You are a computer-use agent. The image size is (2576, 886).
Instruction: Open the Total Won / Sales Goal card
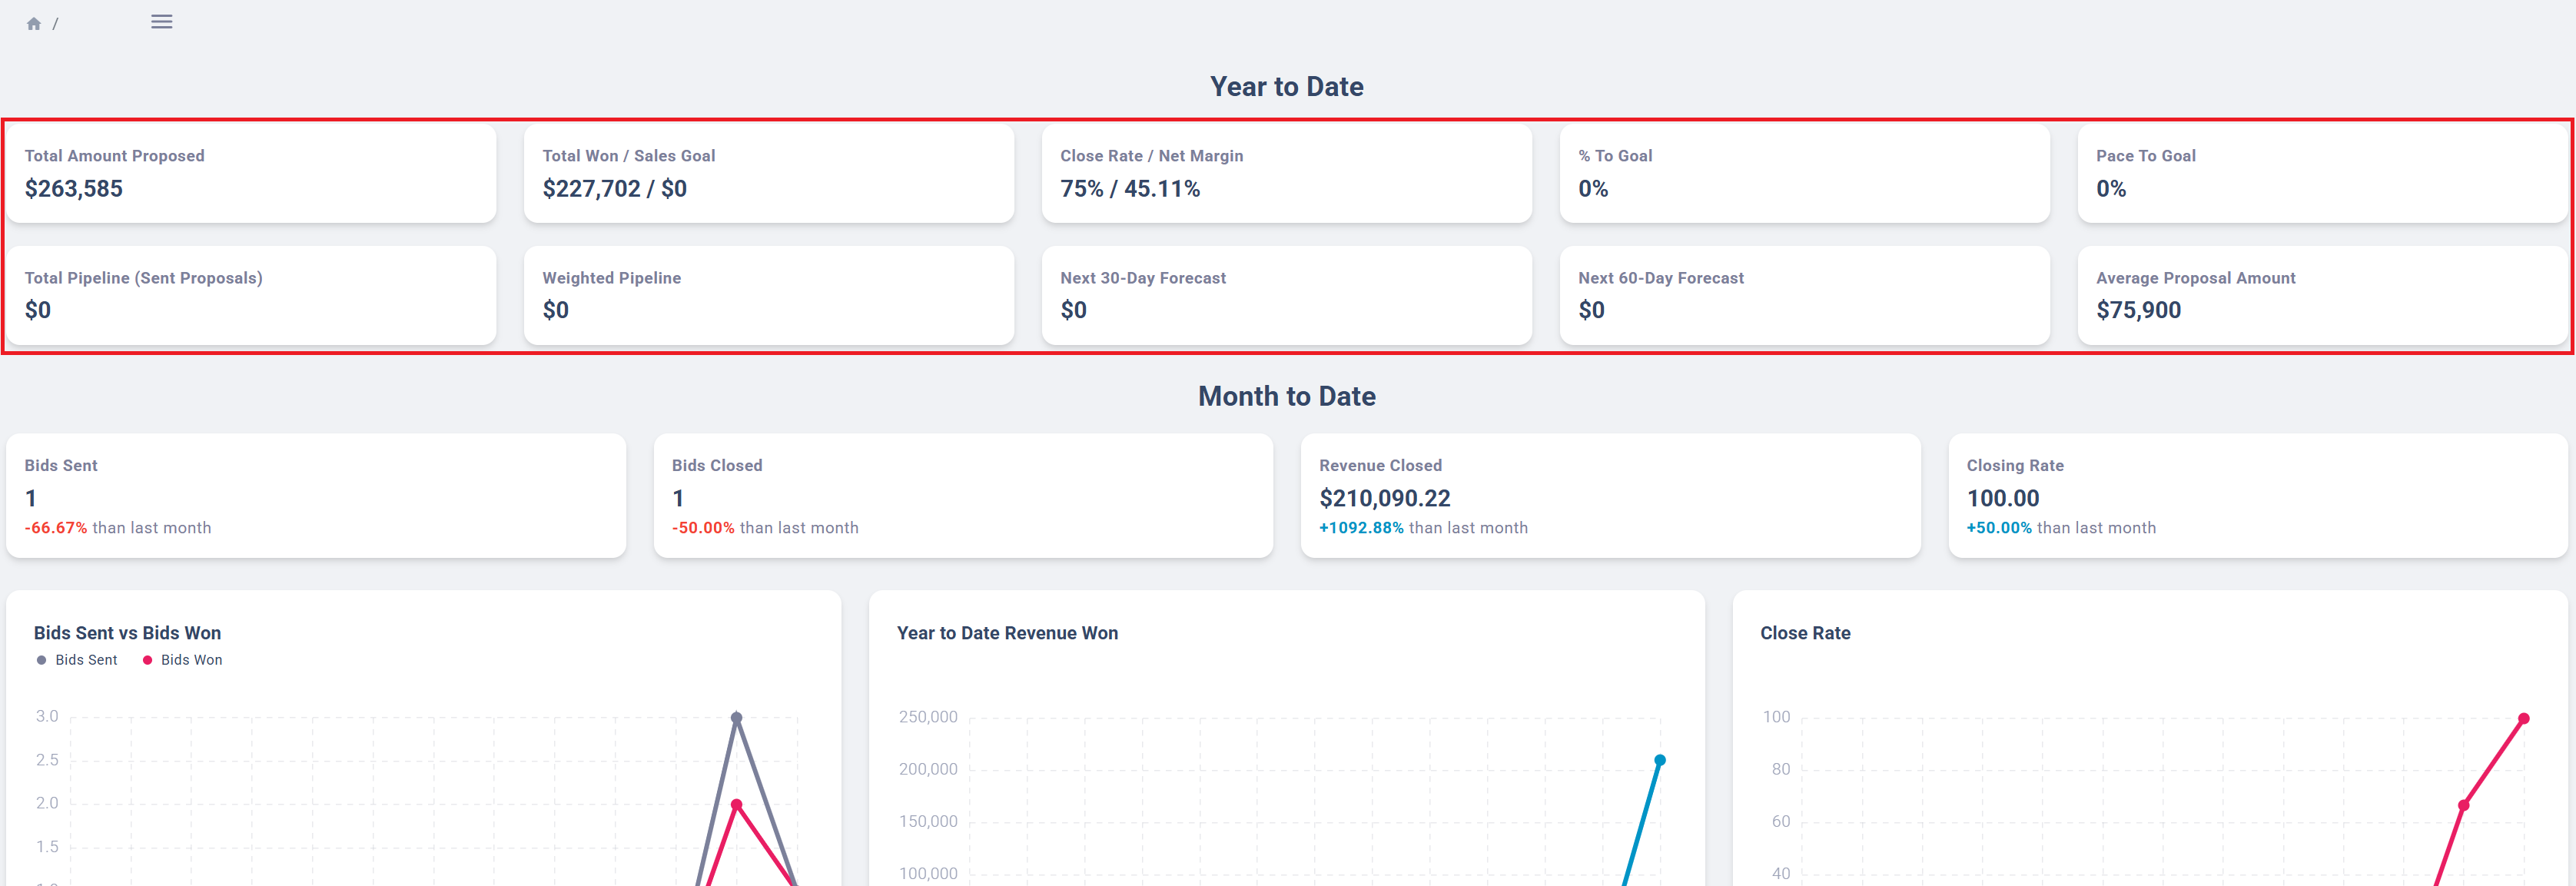tap(769, 173)
